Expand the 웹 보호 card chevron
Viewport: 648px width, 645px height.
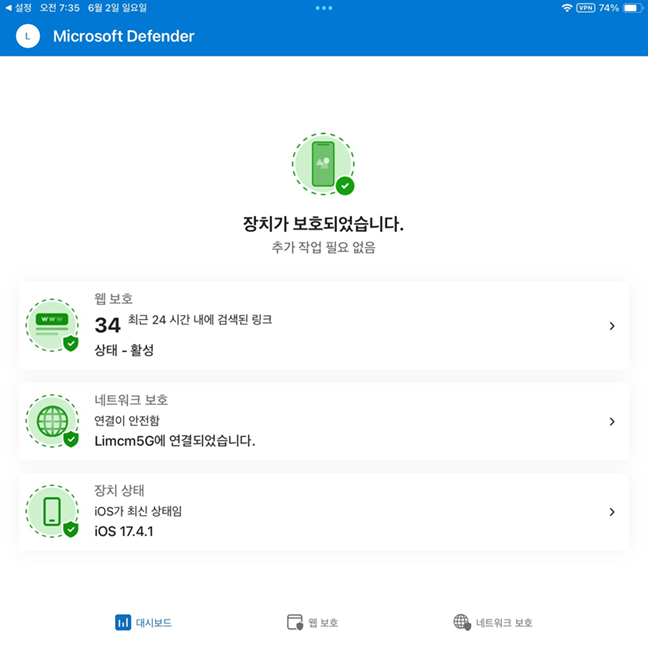click(x=612, y=326)
